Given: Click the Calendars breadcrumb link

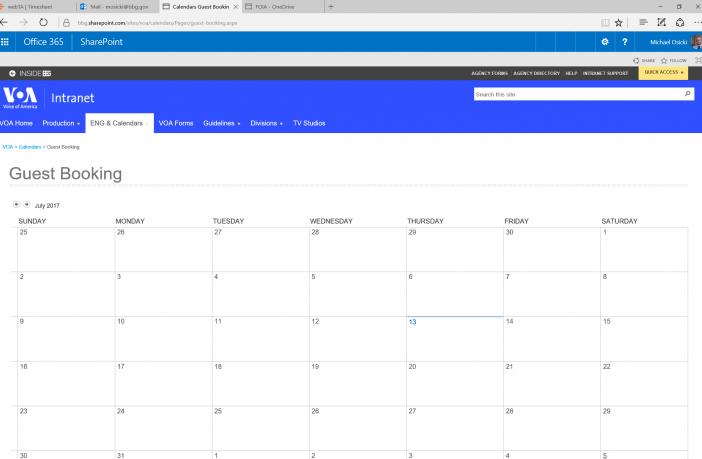Looking at the screenshot, I should pyautogui.click(x=30, y=147).
